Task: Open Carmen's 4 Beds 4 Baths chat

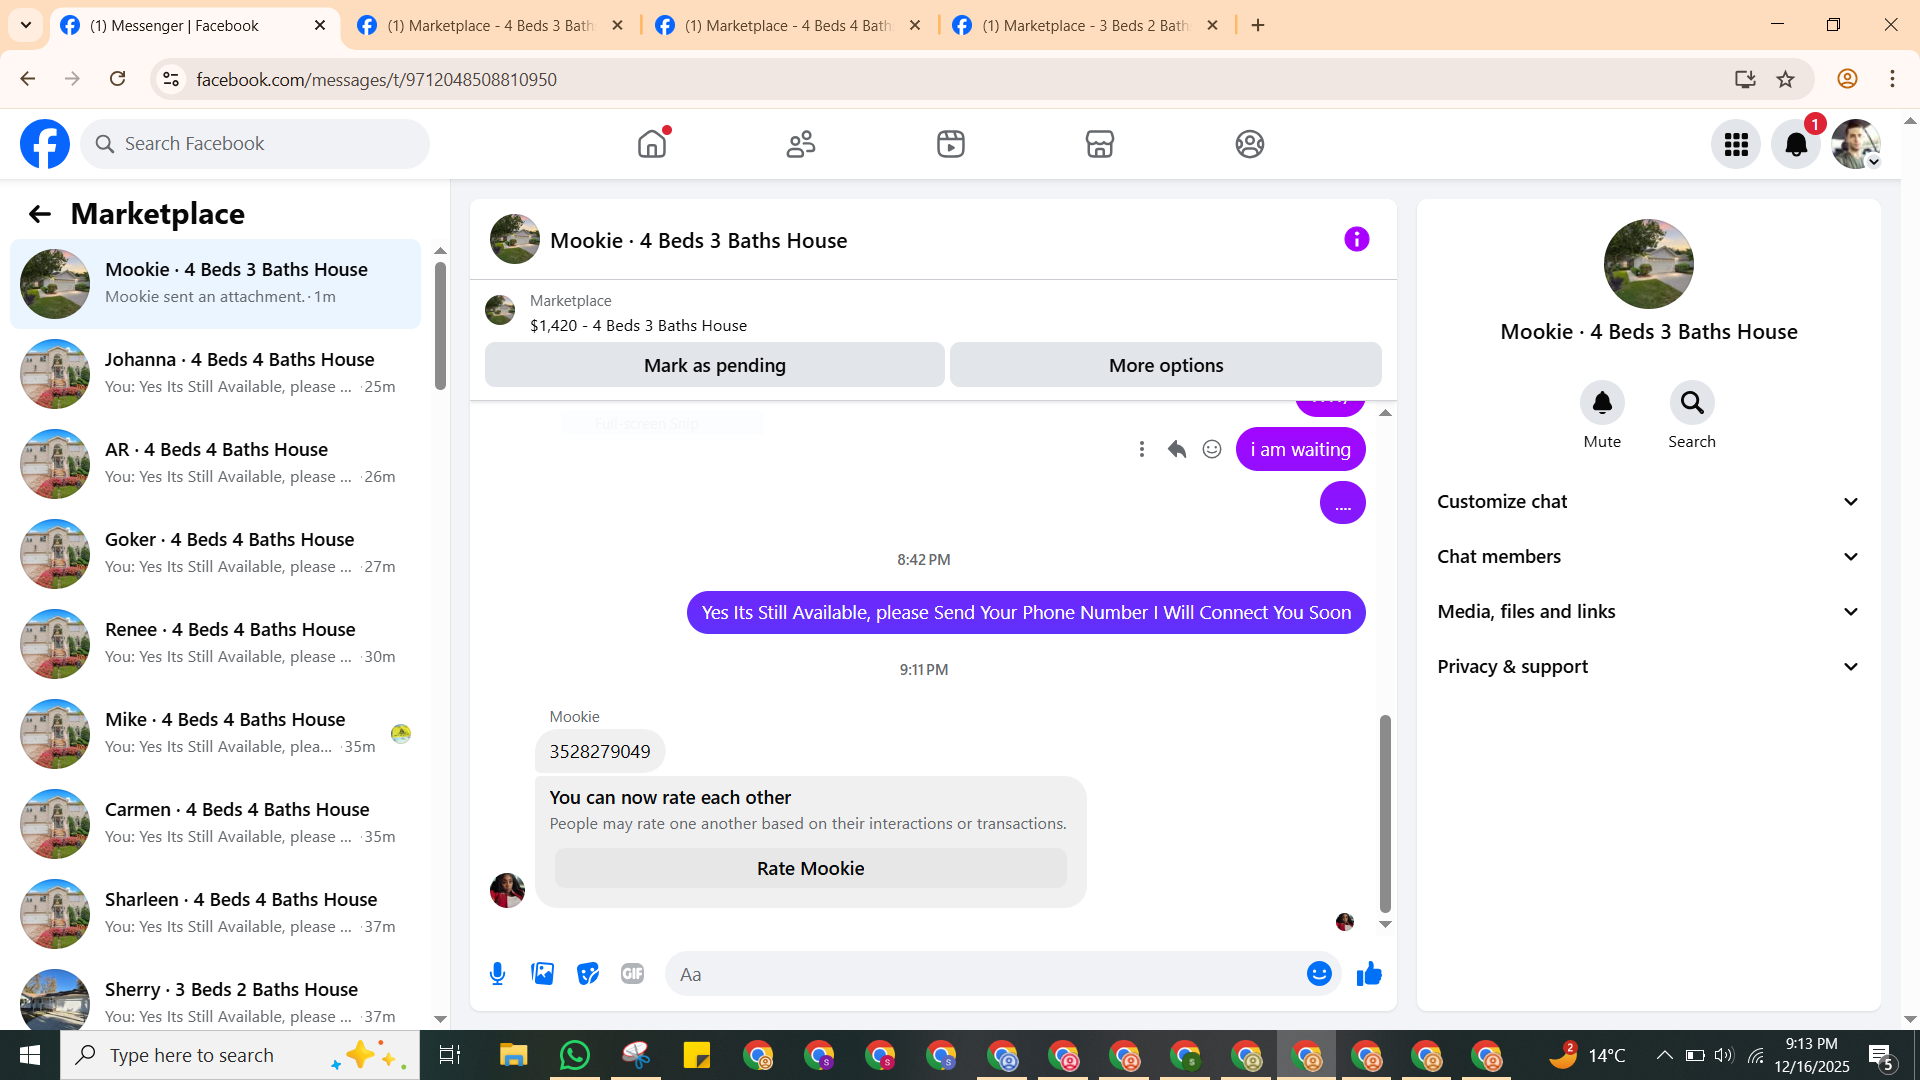Action: tap(215, 824)
